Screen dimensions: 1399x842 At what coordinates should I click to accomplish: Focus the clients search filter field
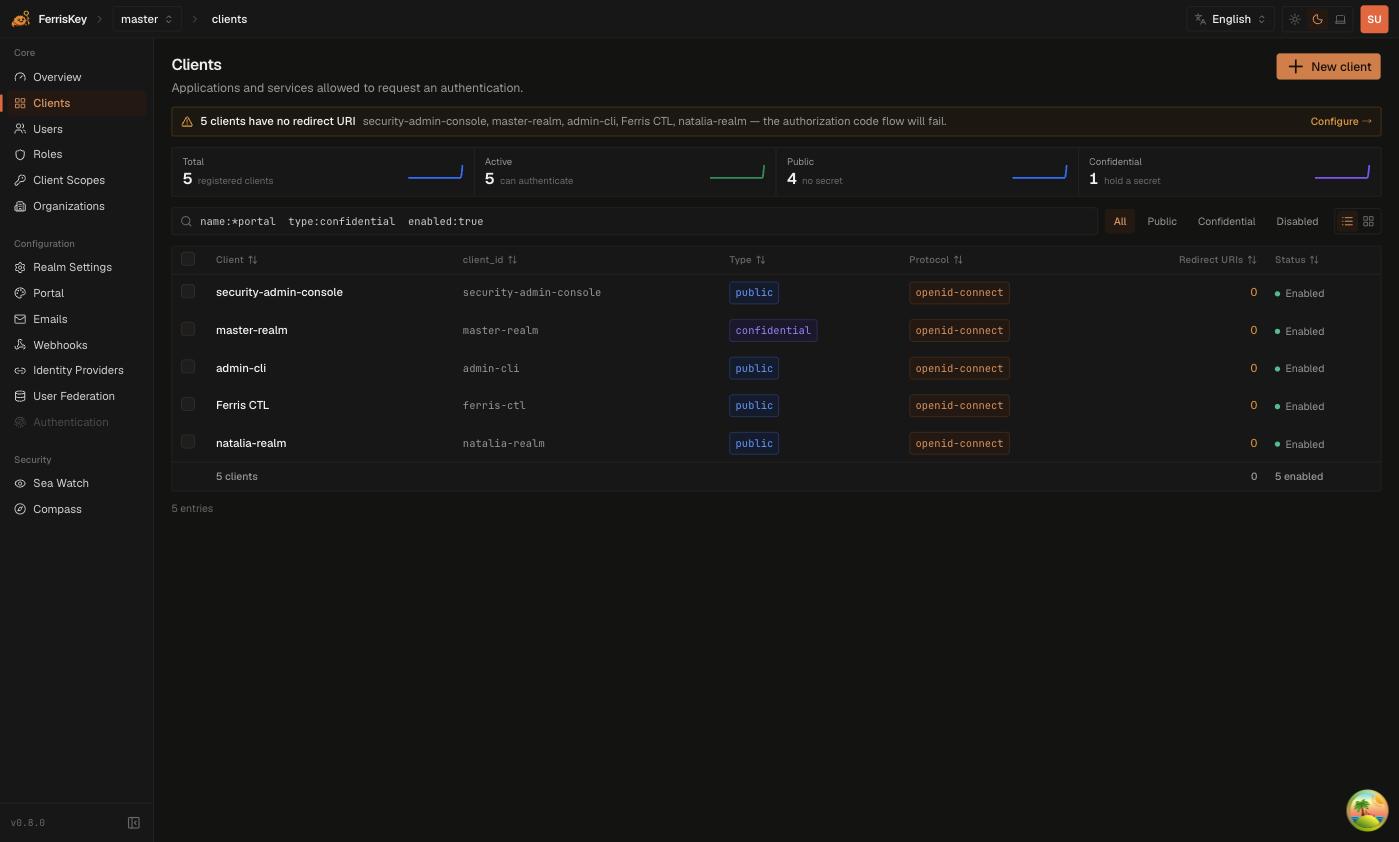635,221
